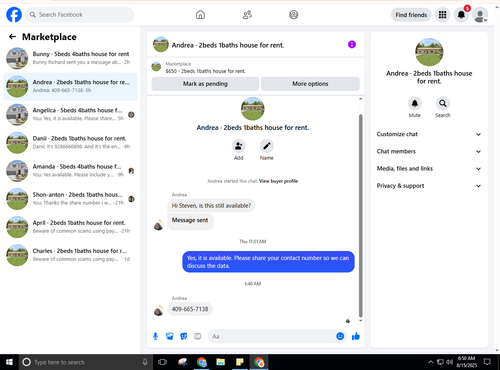Open Shon-anton 2beds 1baths conversation
500x370 pixels.
(x=70, y=199)
